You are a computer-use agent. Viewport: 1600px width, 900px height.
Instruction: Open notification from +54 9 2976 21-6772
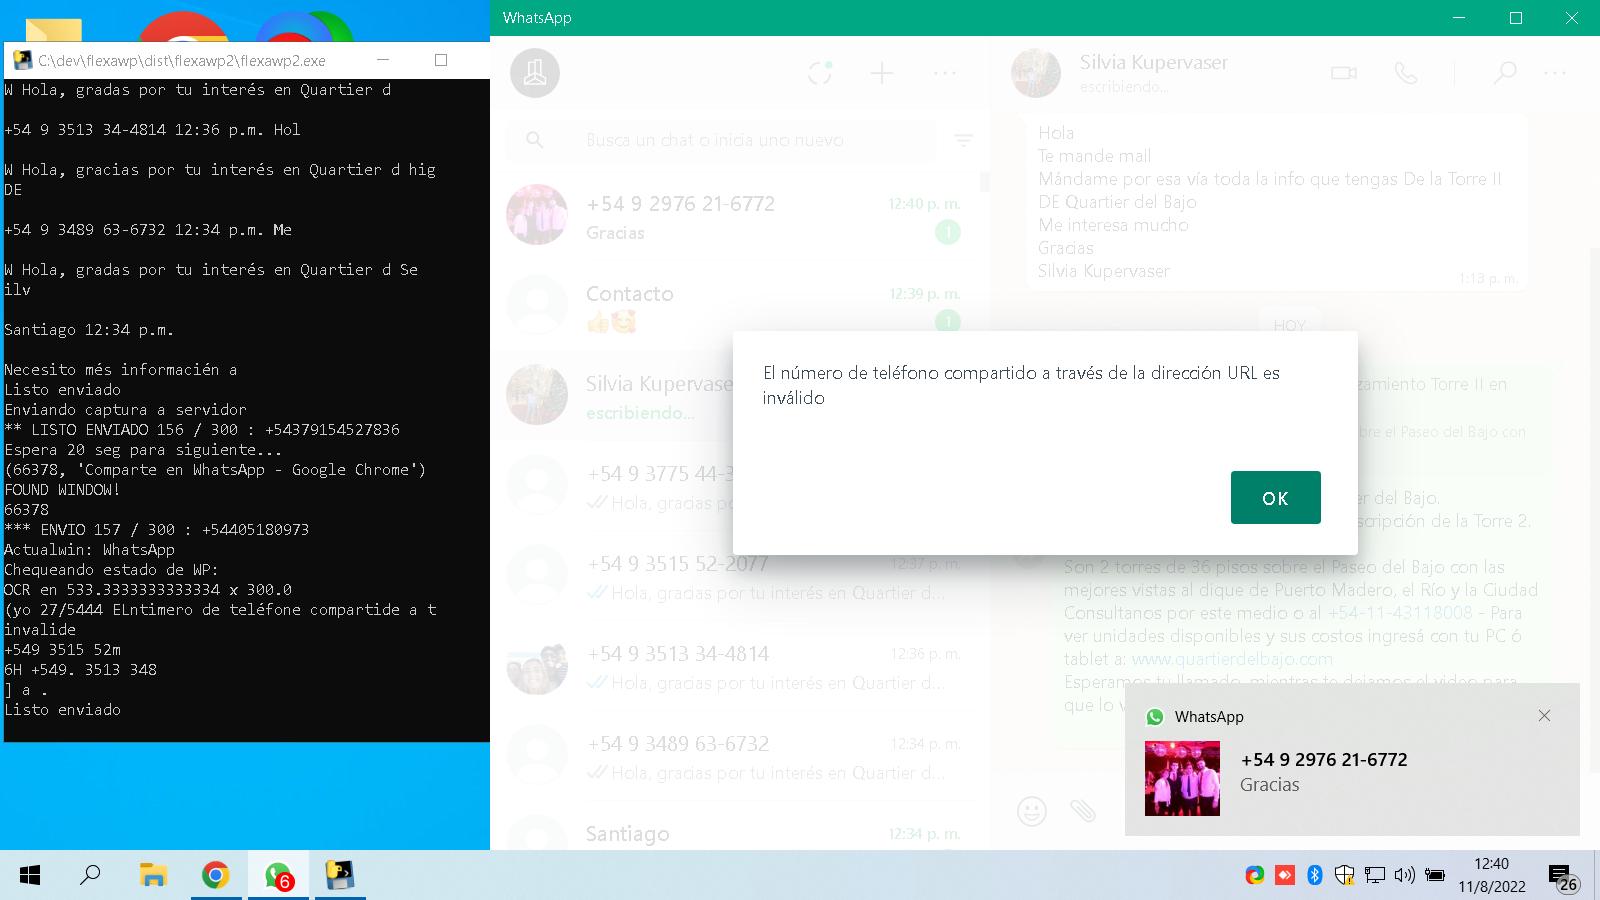[x=1352, y=759]
